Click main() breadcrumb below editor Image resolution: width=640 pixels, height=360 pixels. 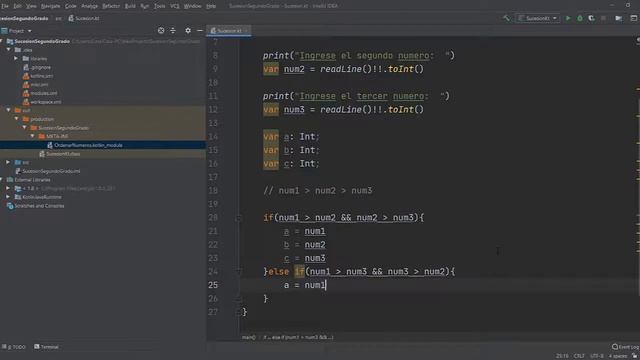coord(249,337)
